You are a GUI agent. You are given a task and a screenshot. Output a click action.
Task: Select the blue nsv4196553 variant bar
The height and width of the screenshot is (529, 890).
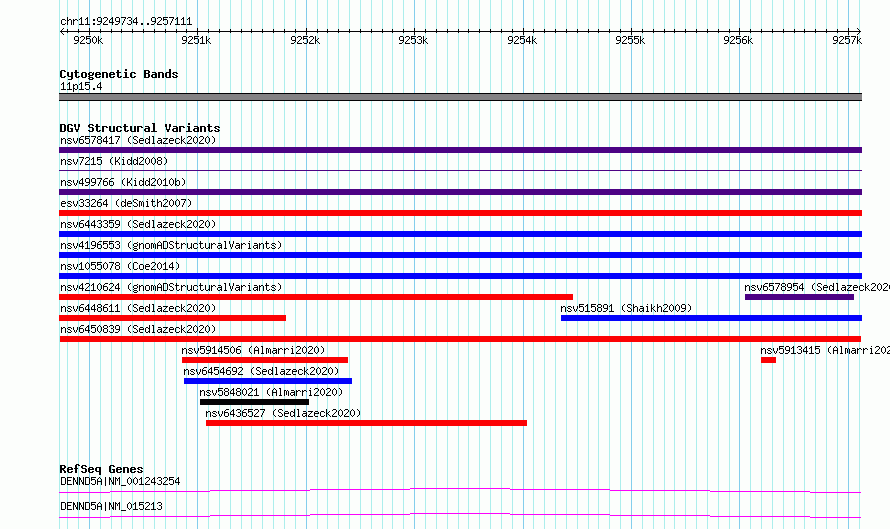(x=460, y=255)
